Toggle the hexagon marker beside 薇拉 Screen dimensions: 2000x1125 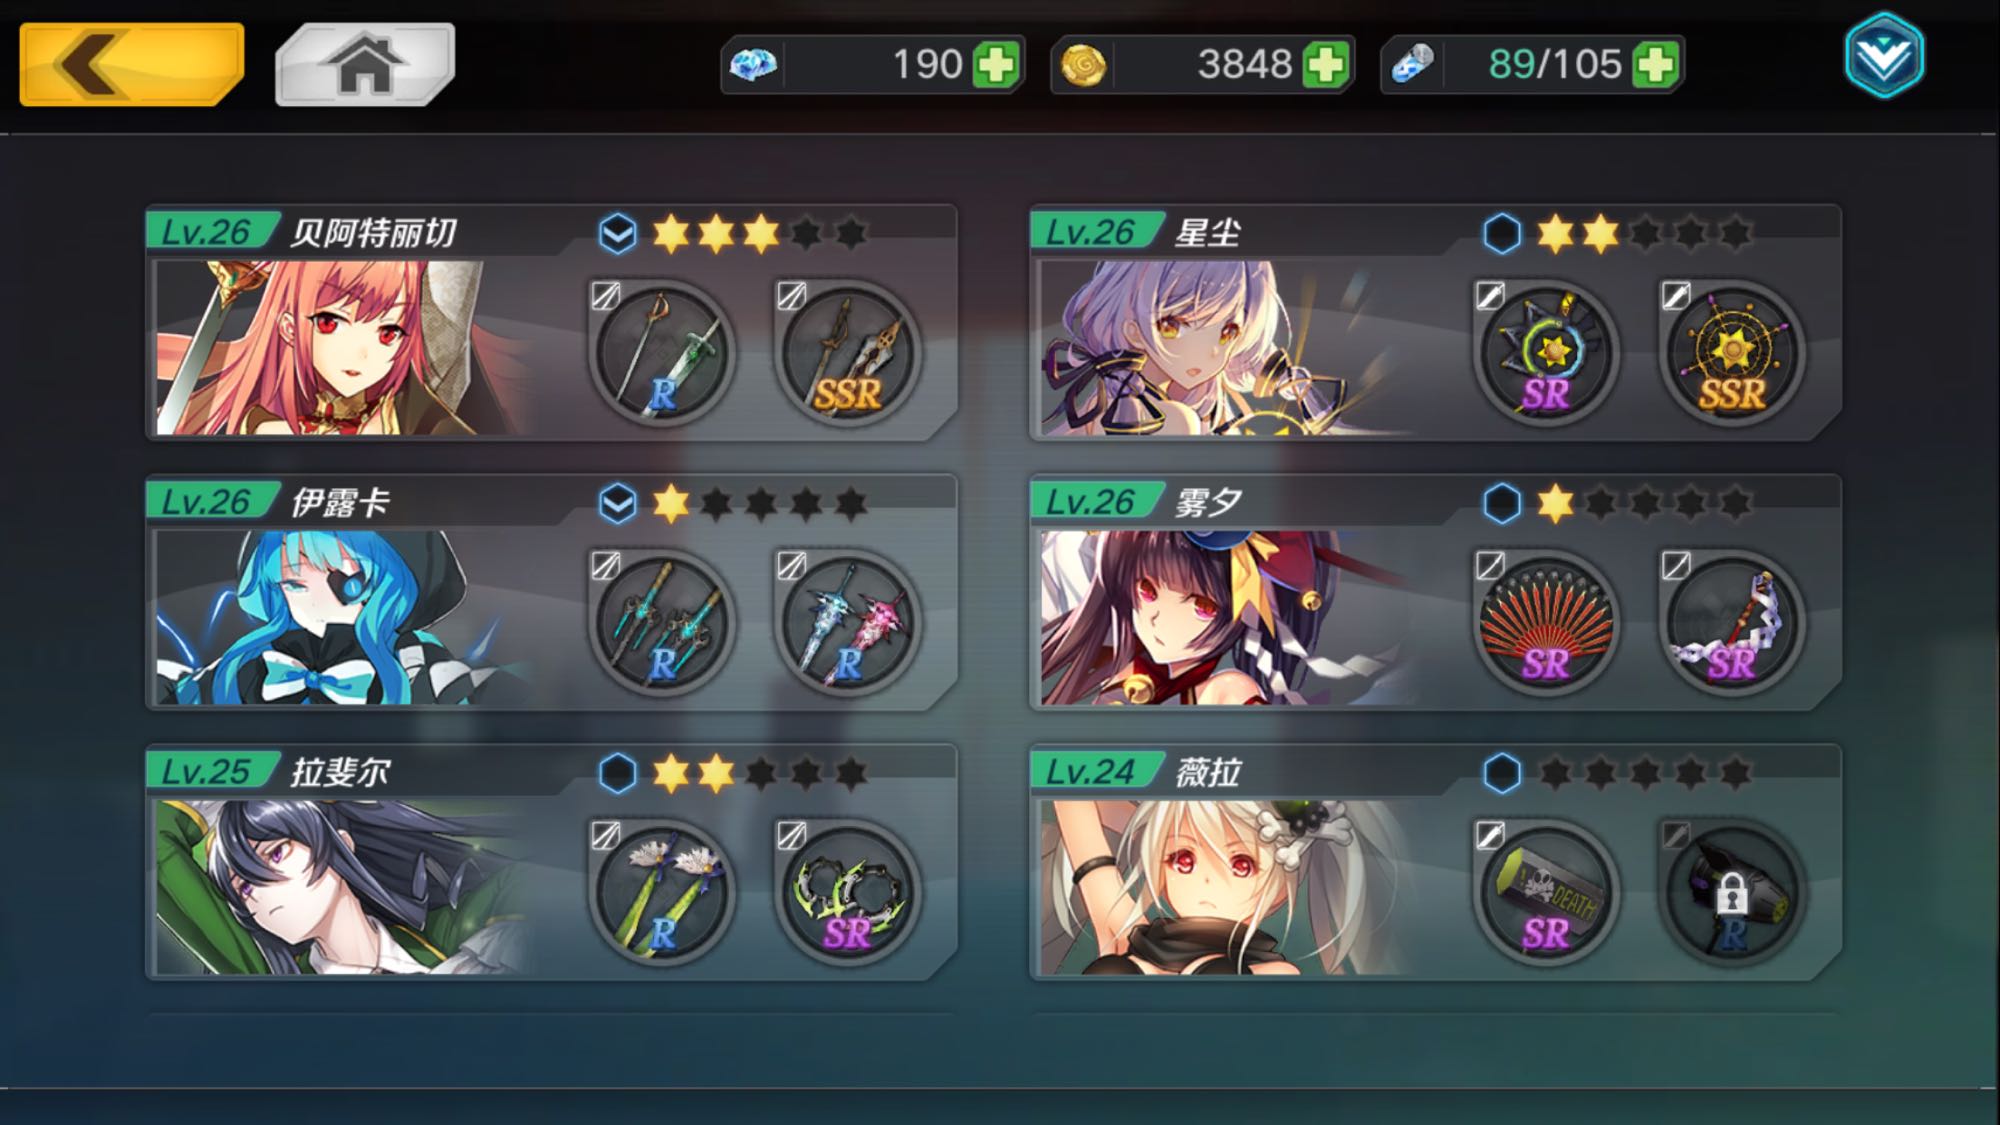coord(1502,773)
